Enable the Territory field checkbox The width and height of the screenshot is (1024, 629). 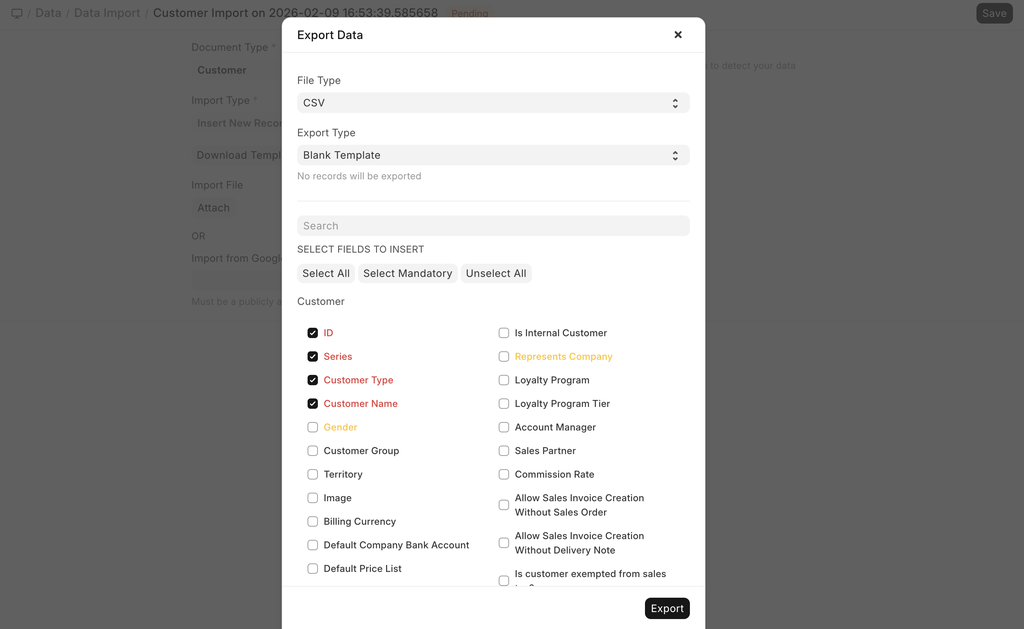313,475
